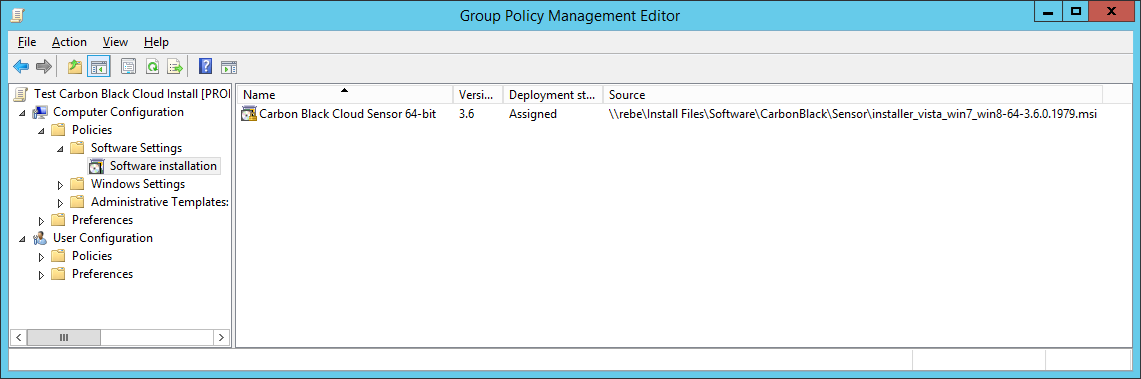Open the Action menu

[69, 42]
